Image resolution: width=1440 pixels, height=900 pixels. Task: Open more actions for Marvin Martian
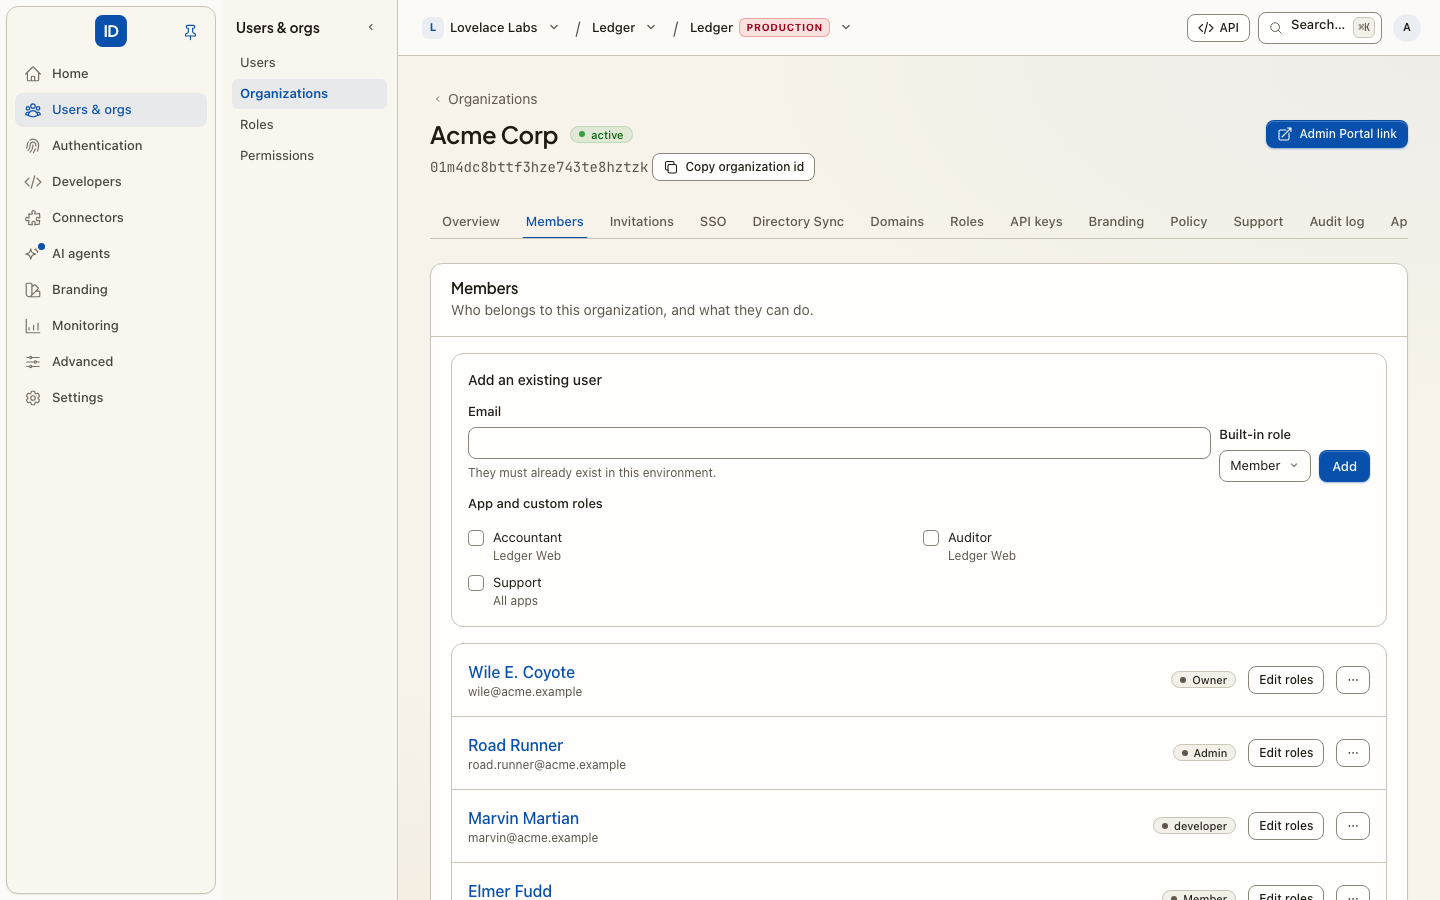(x=1353, y=826)
